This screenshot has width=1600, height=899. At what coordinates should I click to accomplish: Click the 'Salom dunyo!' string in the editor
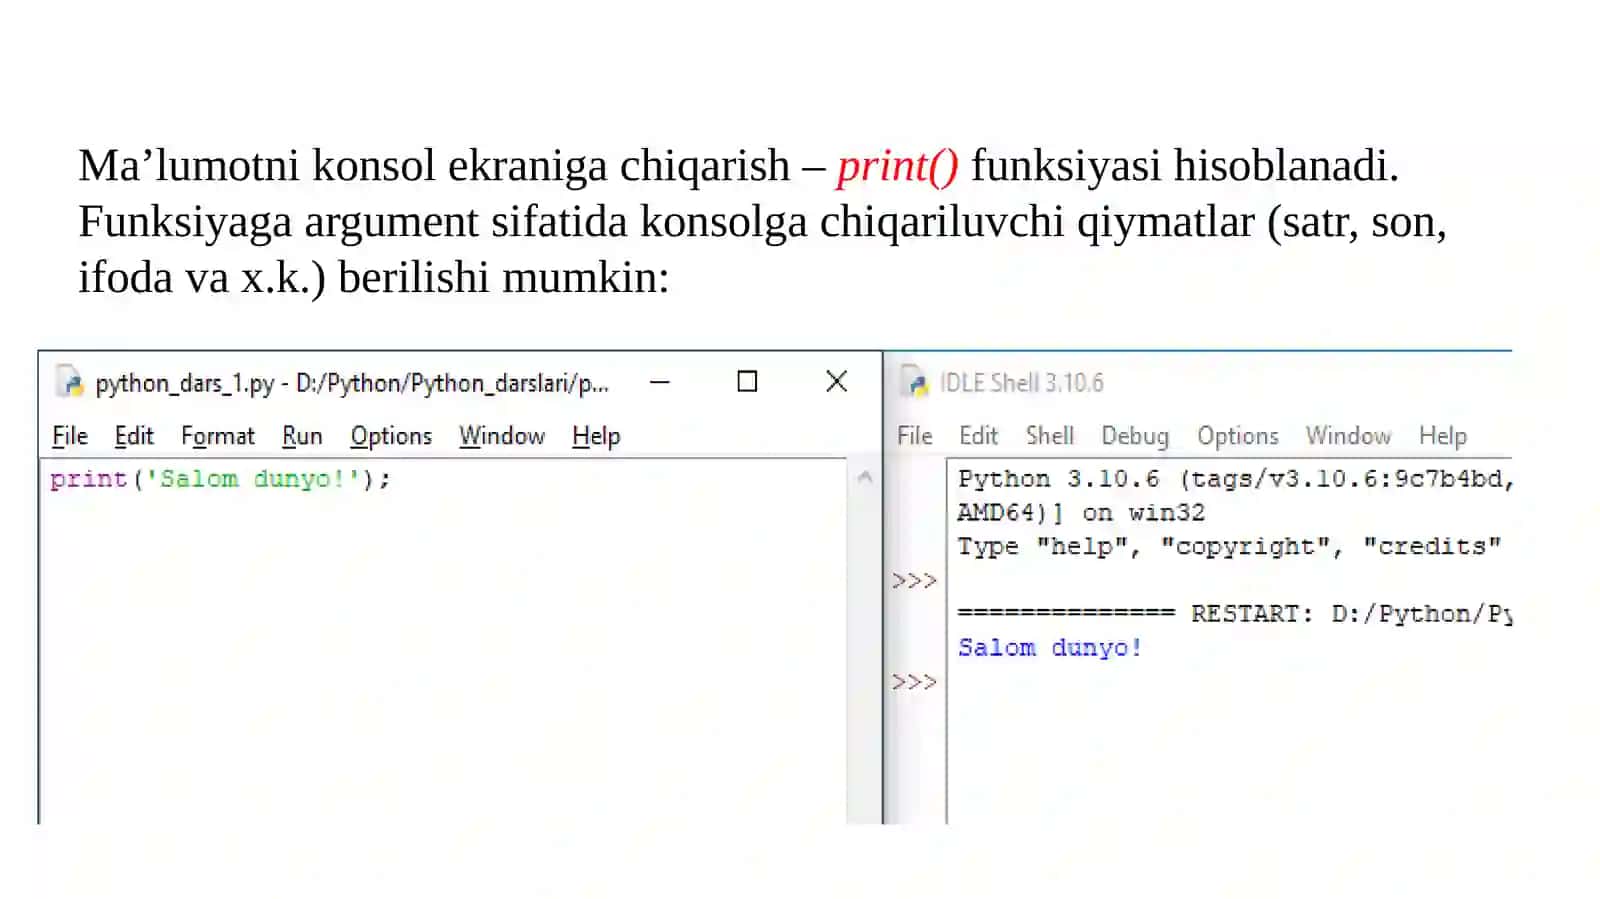click(x=253, y=479)
